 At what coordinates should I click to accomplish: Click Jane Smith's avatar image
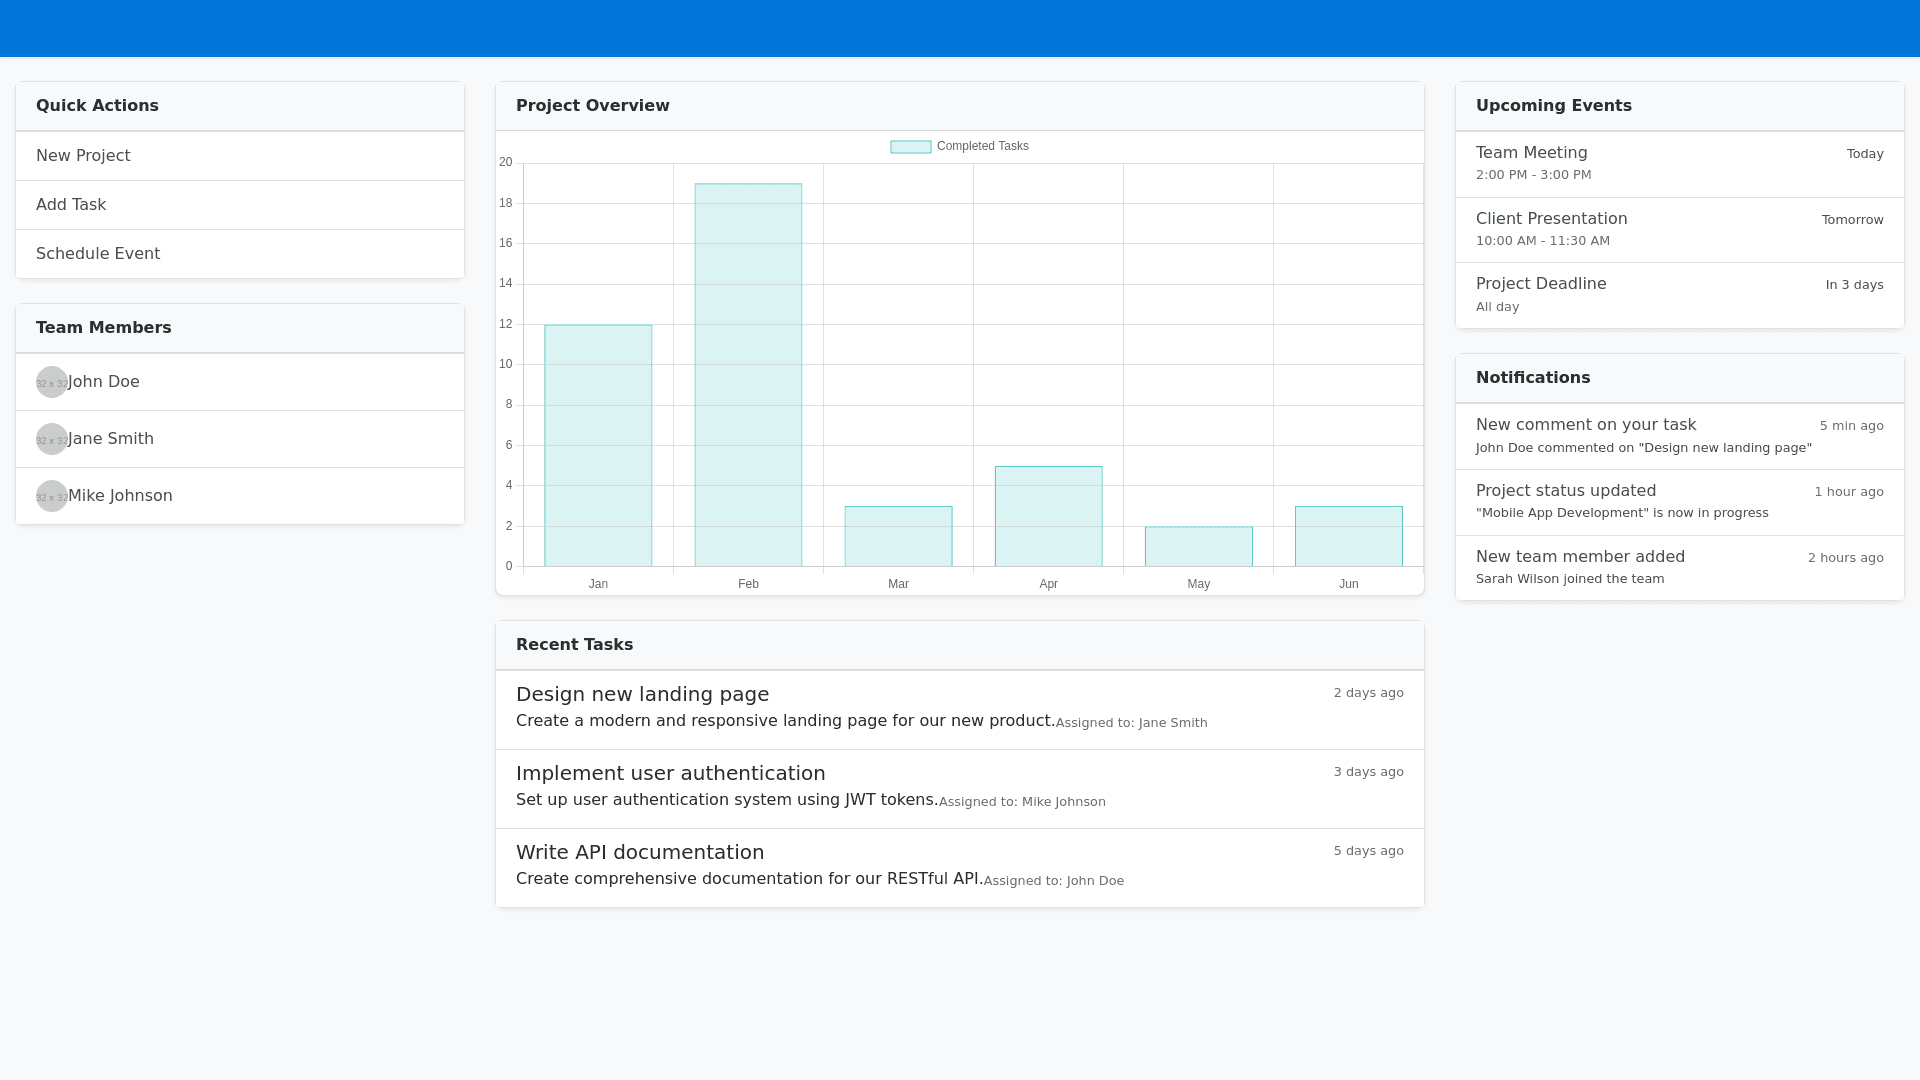[x=52, y=439]
